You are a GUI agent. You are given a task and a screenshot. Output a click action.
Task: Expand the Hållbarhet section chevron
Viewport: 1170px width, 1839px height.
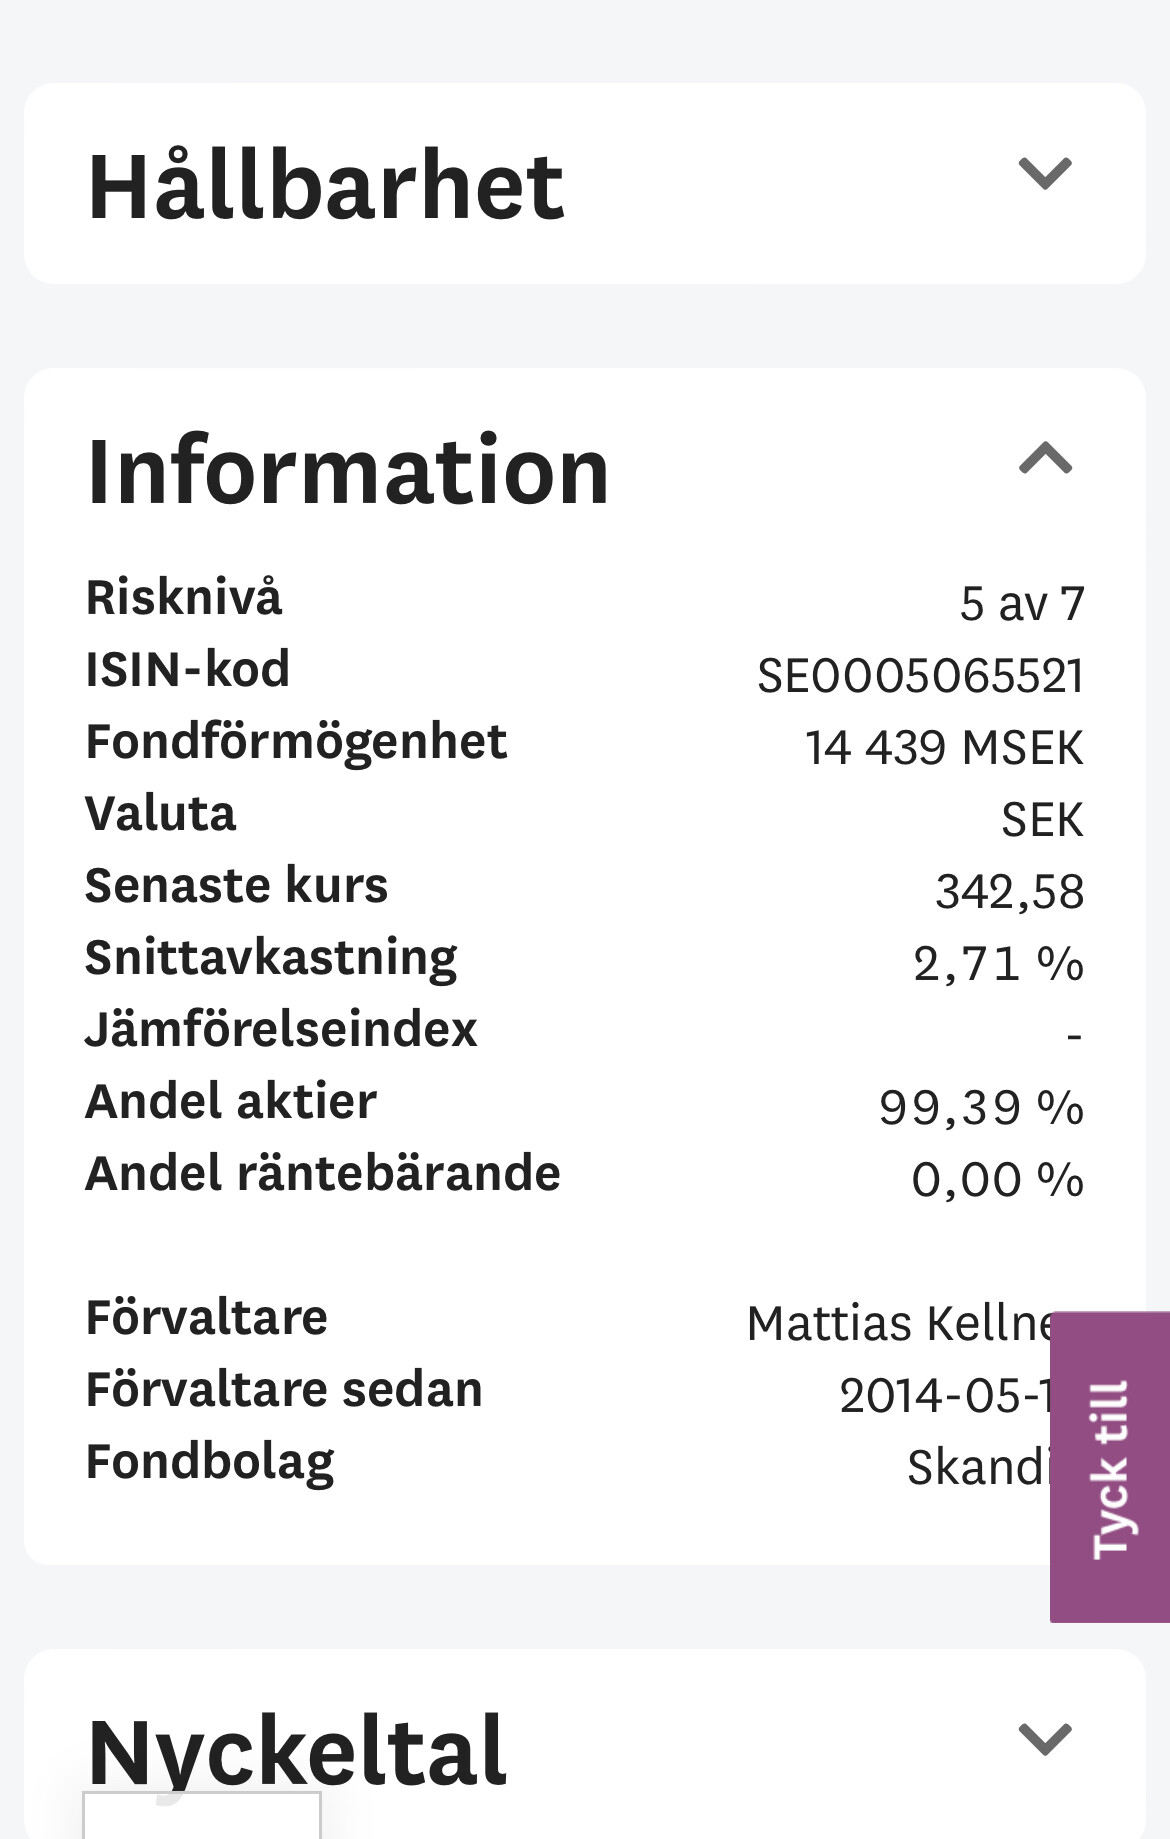coord(1045,174)
